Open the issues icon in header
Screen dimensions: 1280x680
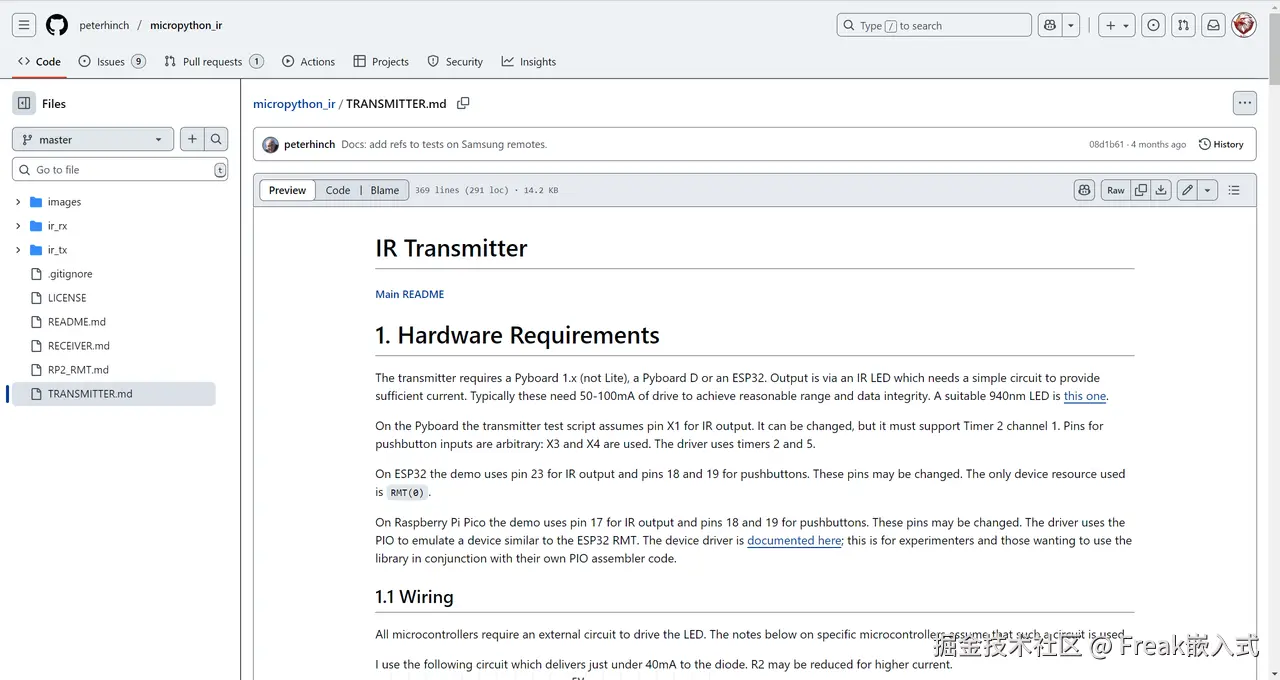coord(1154,25)
